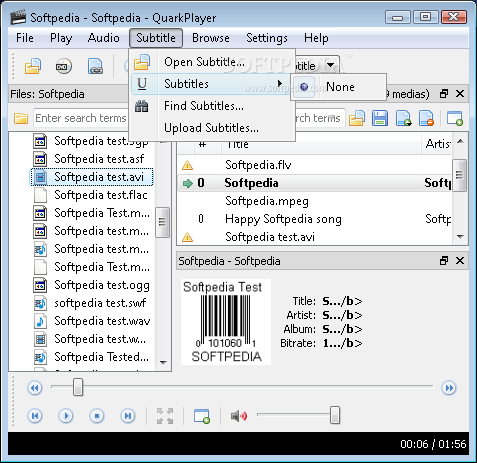Mute audio with speaker icon
Image resolution: width=477 pixels, height=463 pixels.
pos(239,416)
